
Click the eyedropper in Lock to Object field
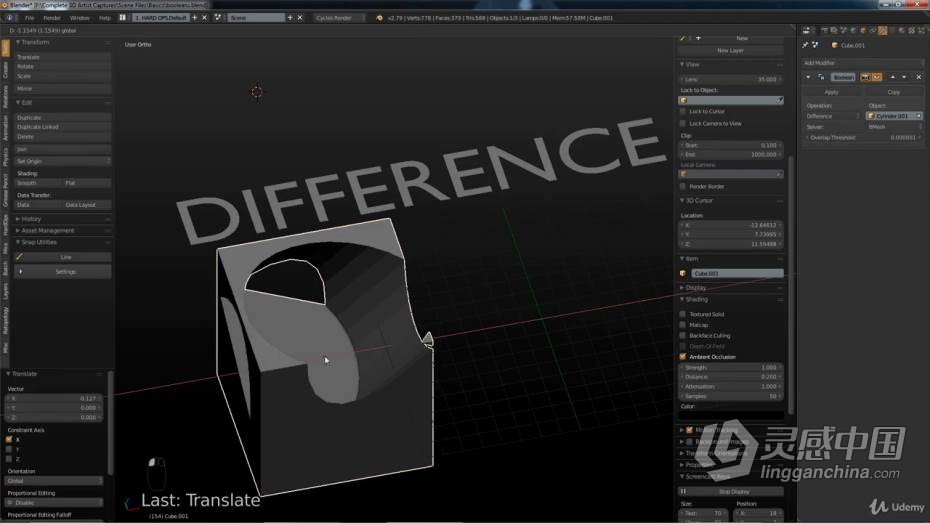click(x=779, y=101)
